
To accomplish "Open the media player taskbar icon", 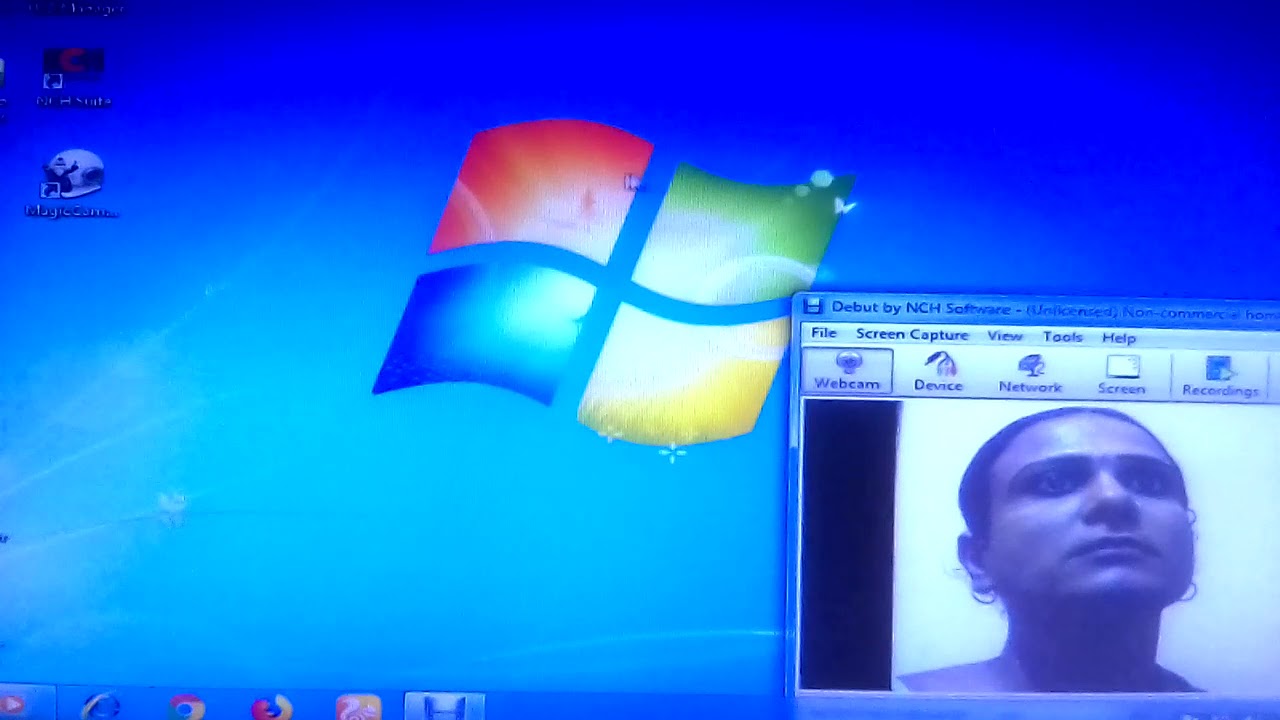I will (x=14, y=705).
